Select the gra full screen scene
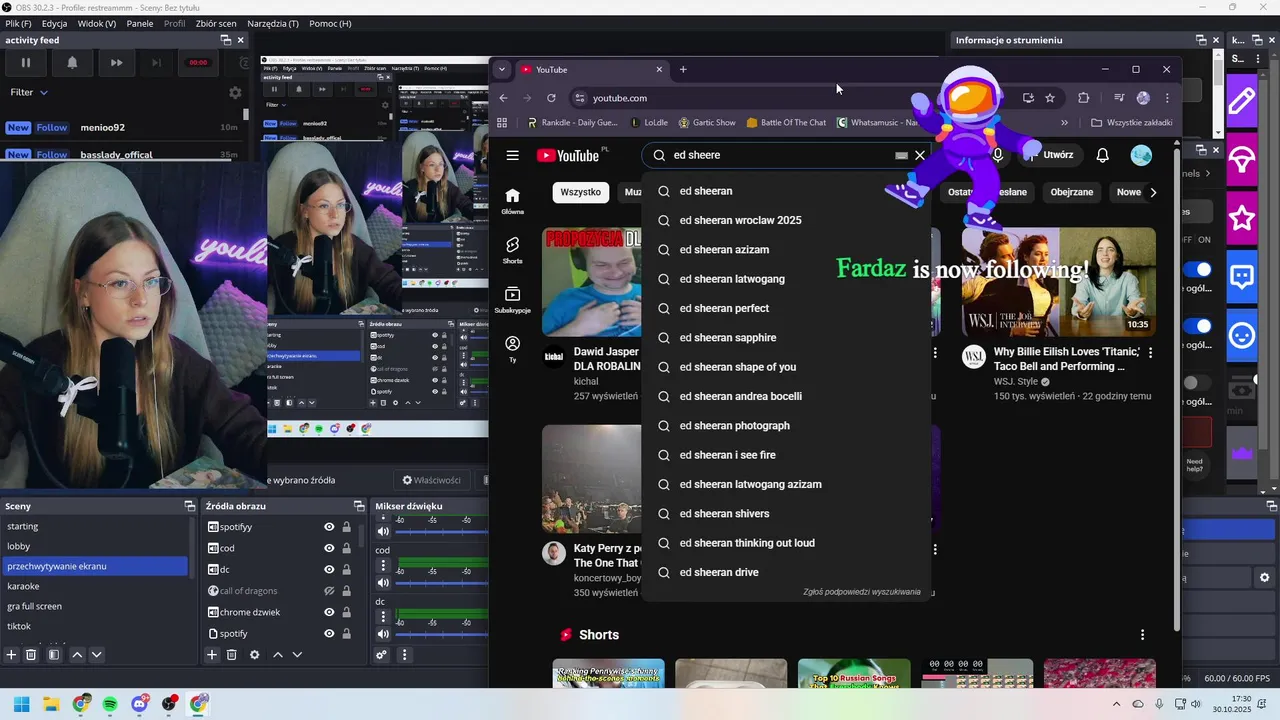 click(x=94, y=606)
